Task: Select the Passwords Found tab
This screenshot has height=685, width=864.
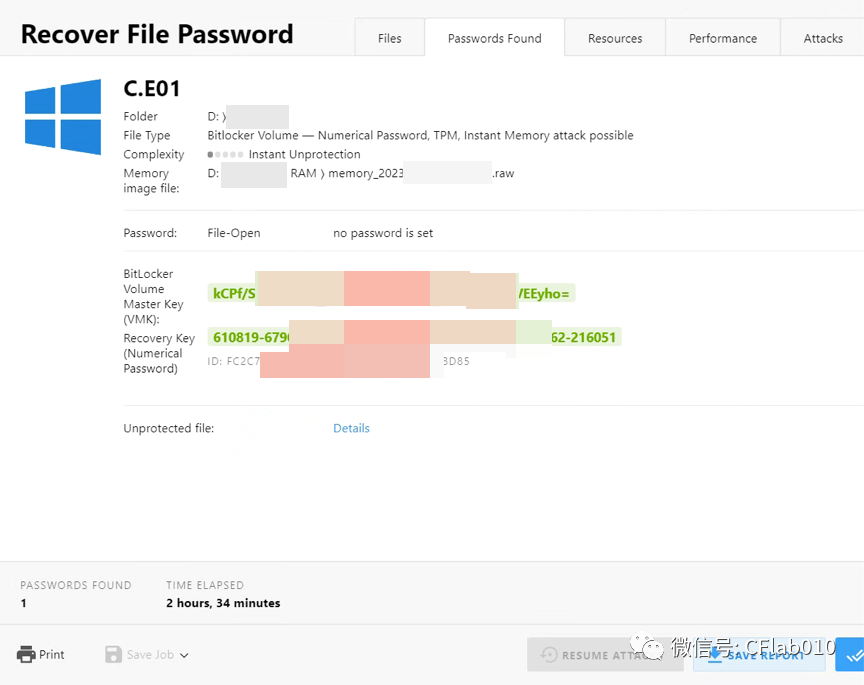Action: coord(494,38)
